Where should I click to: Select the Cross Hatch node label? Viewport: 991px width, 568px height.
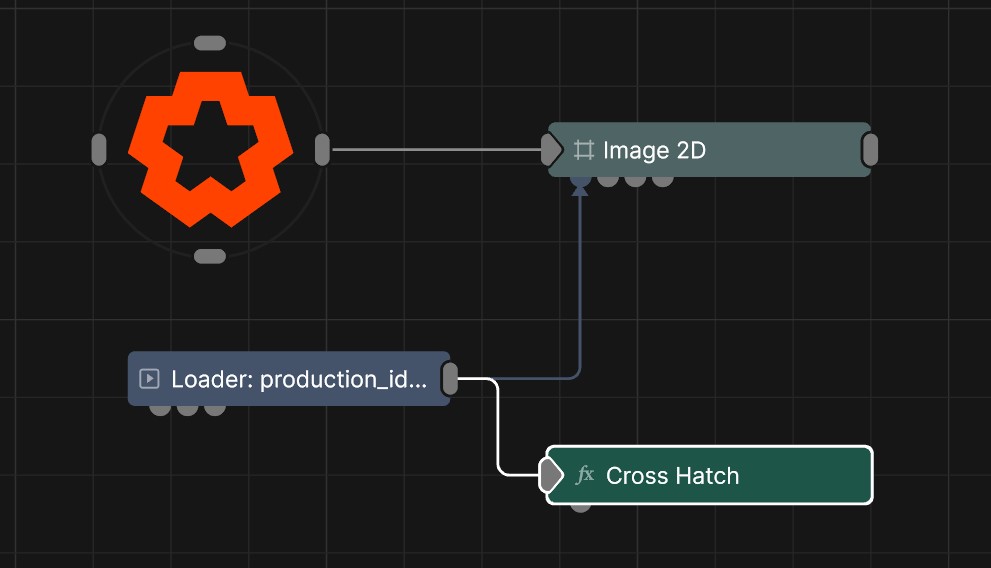pos(672,475)
